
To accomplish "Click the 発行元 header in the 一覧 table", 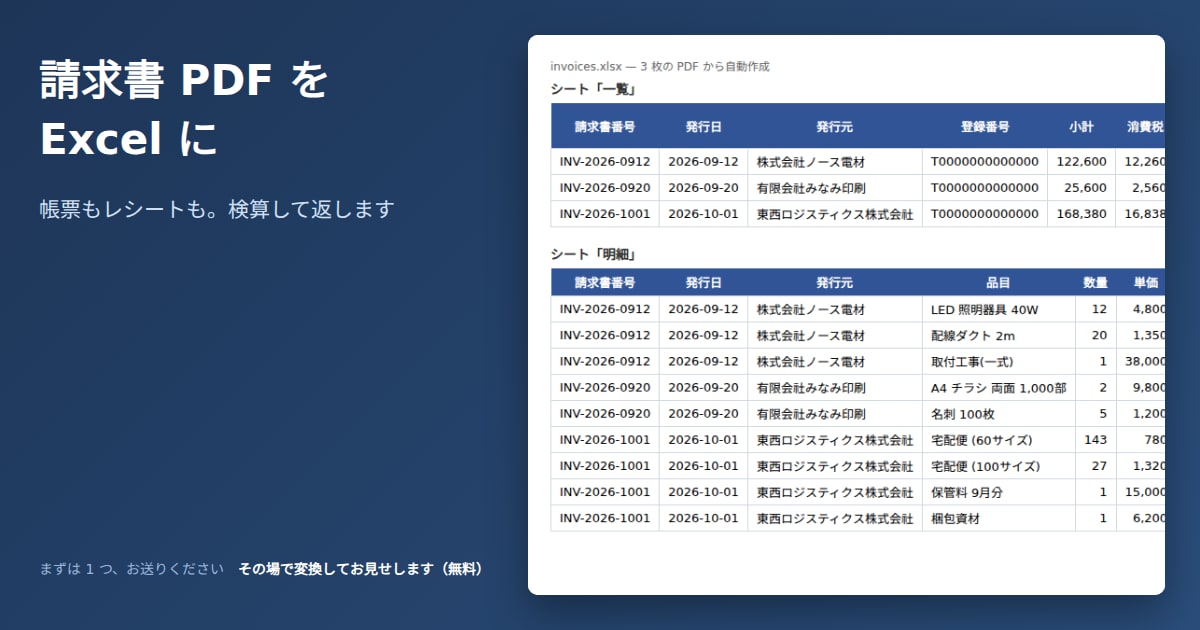I will click(x=834, y=127).
